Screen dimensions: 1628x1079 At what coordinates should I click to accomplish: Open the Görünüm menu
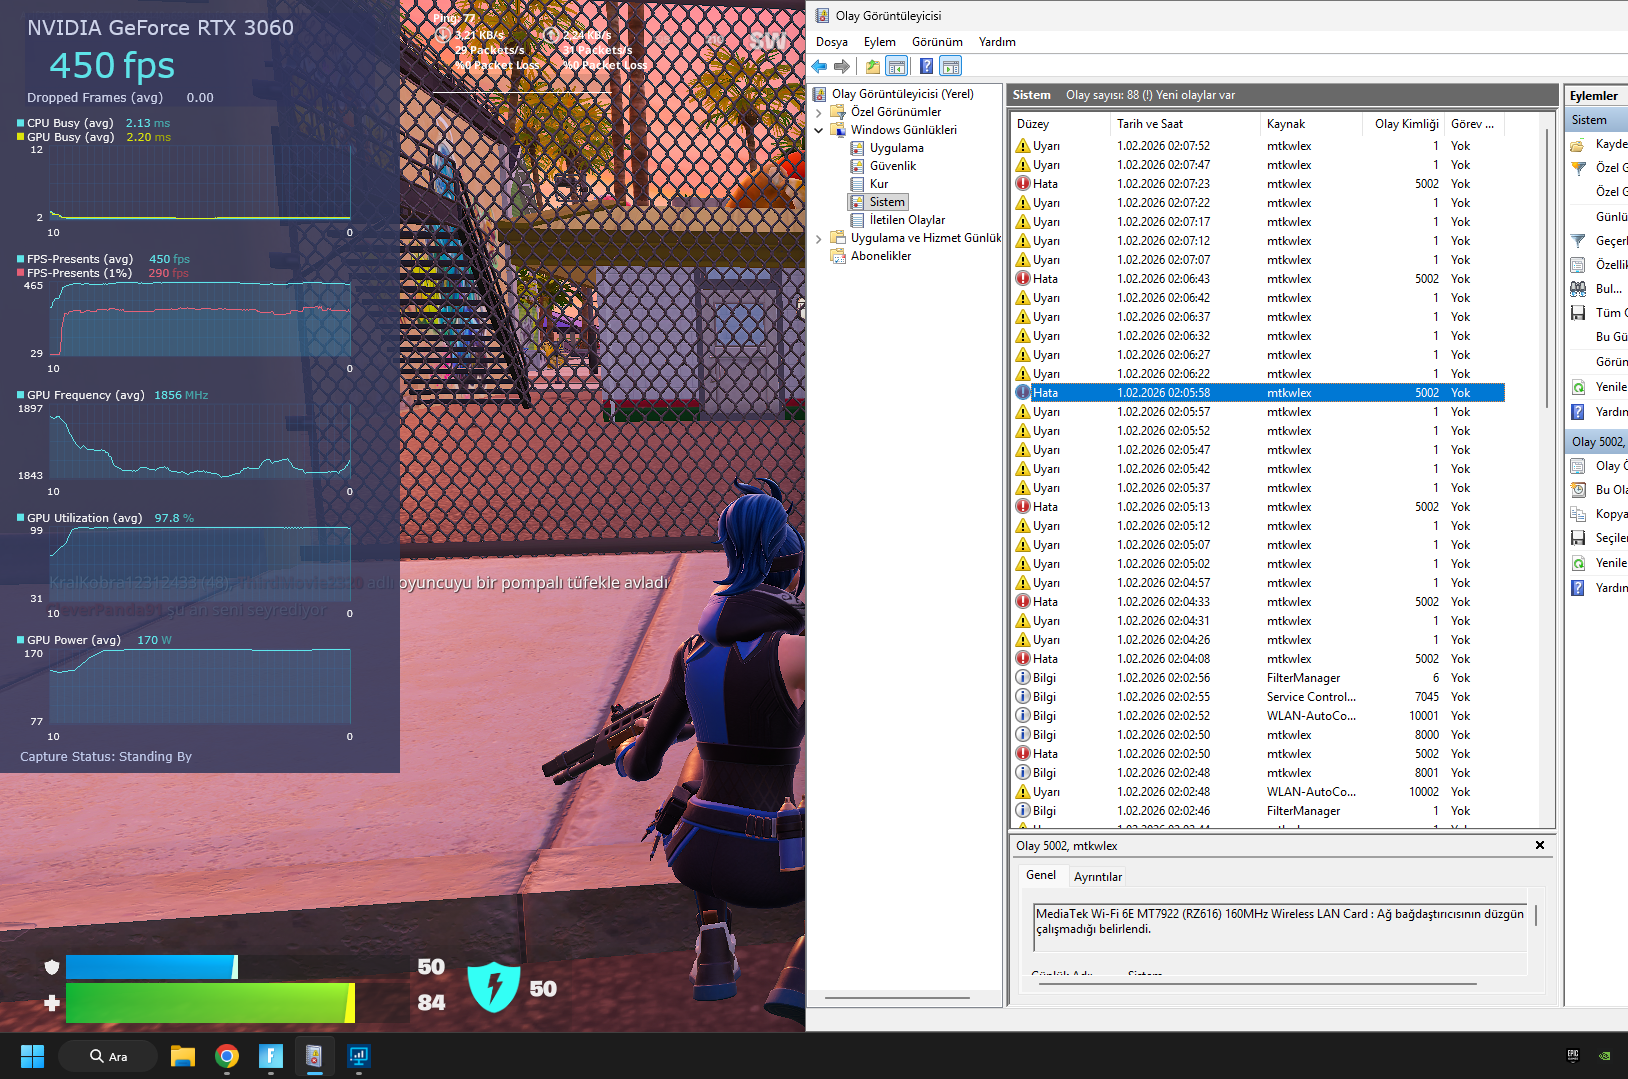point(937,42)
